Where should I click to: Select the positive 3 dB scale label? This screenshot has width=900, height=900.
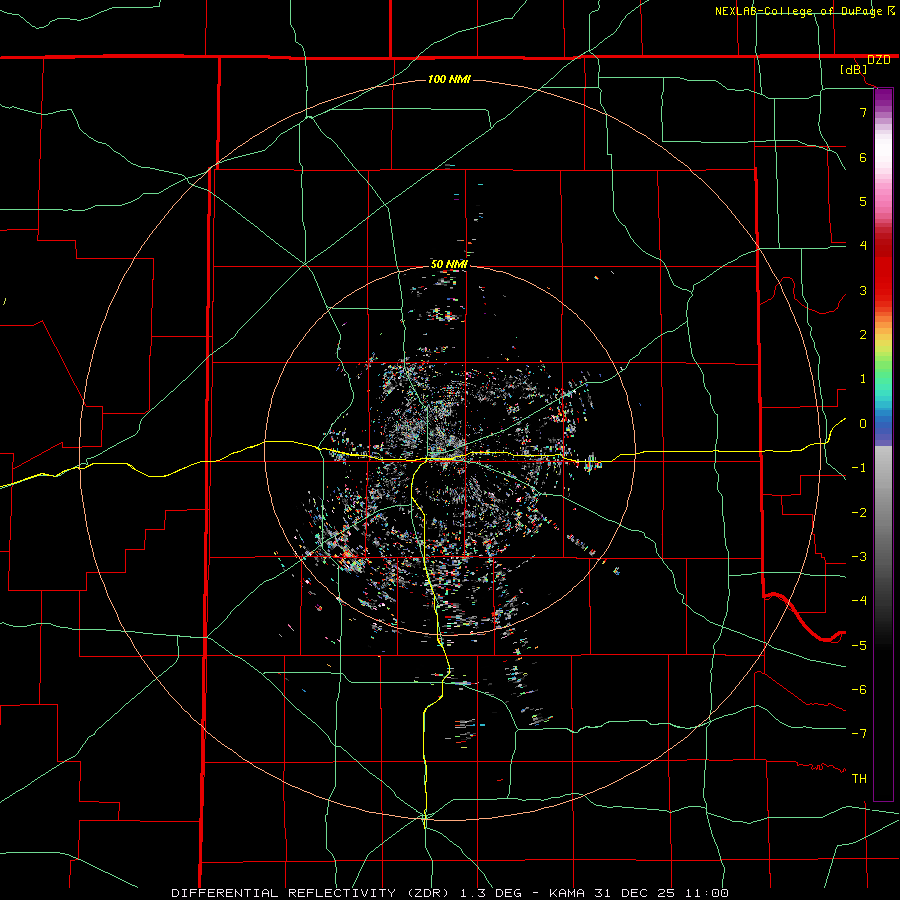[863, 290]
